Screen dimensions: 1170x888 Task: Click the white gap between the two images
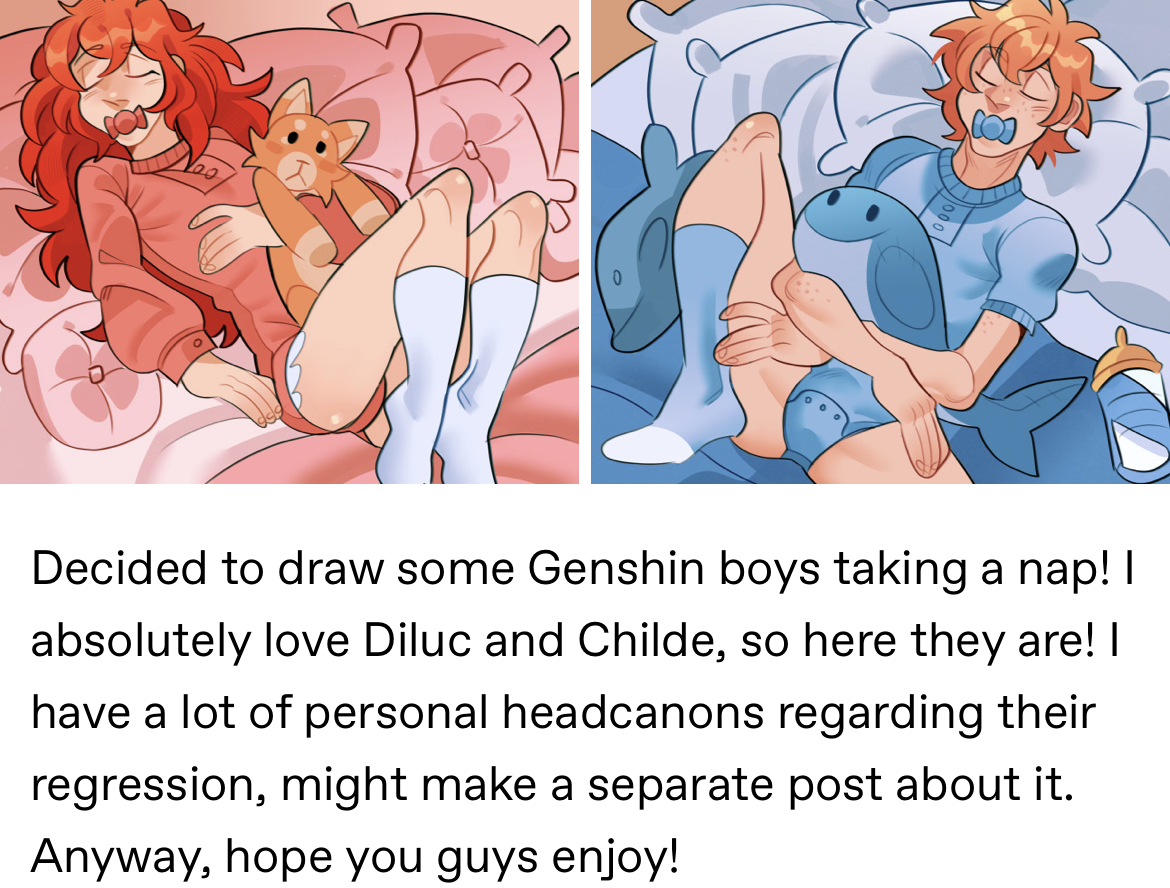pos(585,242)
